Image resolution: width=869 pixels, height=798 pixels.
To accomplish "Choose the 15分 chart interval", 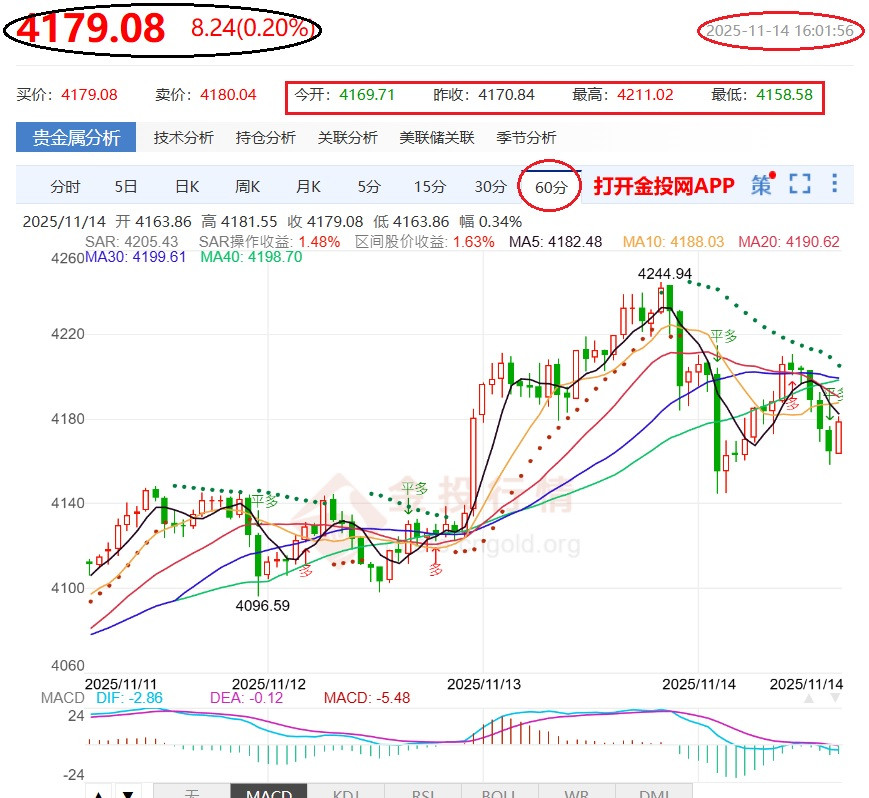I will click(x=430, y=186).
